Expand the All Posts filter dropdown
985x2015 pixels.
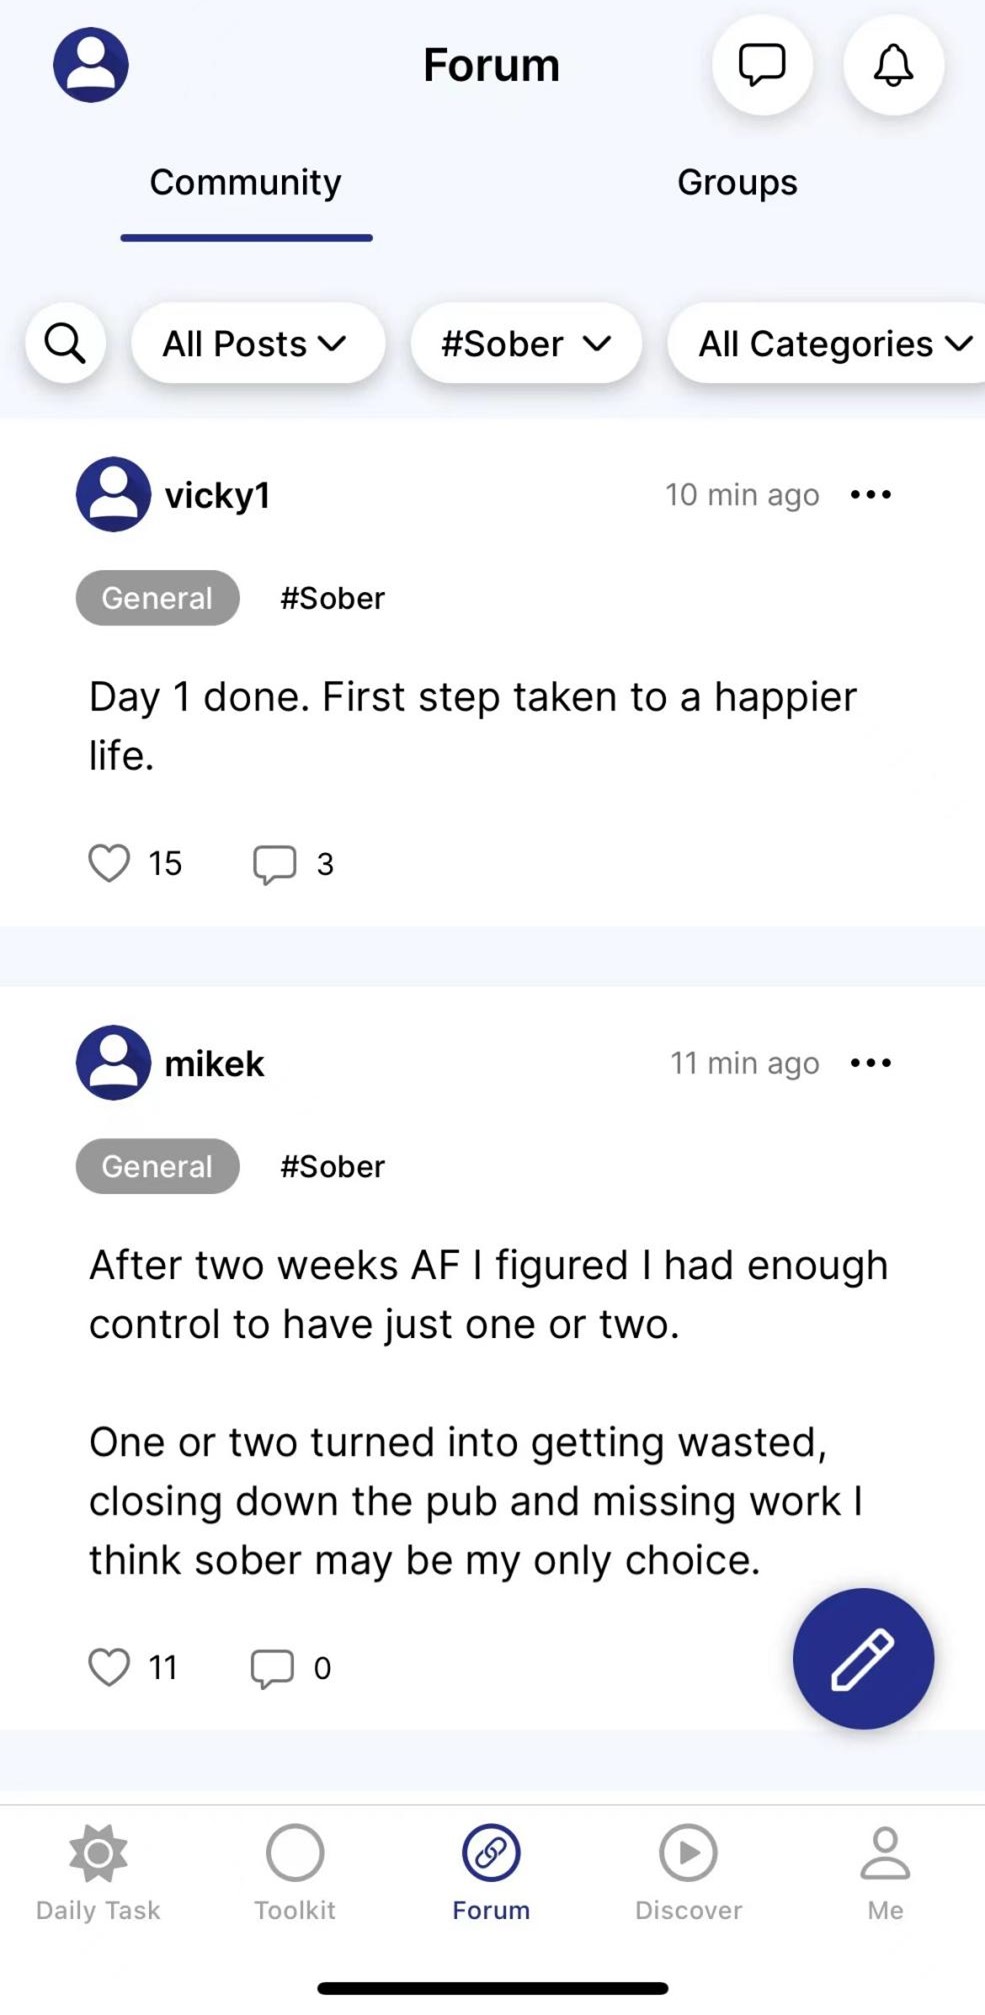coord(257,344)
